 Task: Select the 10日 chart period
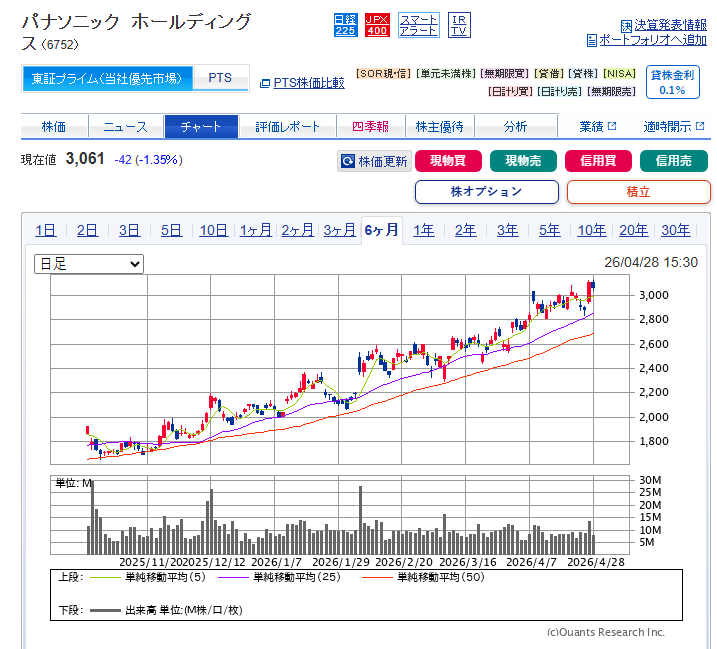(x=214, y=230)
